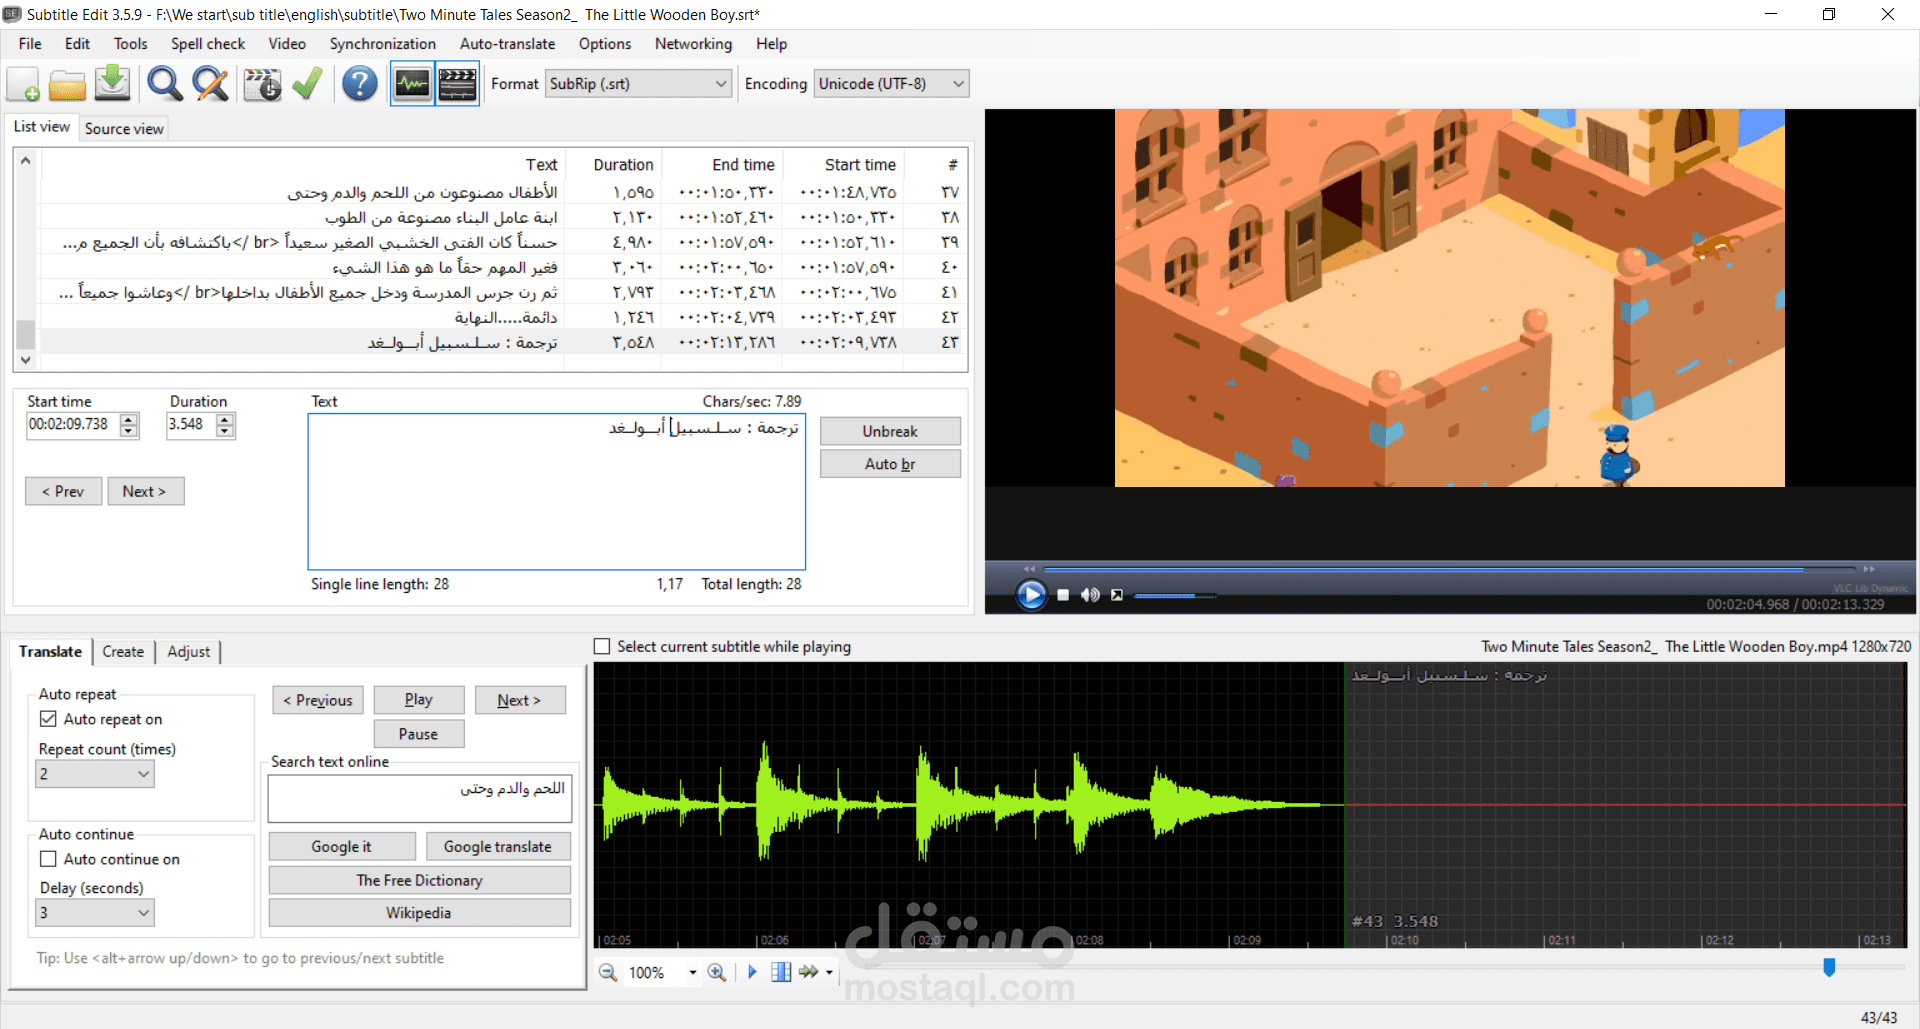Go to subtitle with '< Prev' button

pyautogui.click(x=63, y=491)
